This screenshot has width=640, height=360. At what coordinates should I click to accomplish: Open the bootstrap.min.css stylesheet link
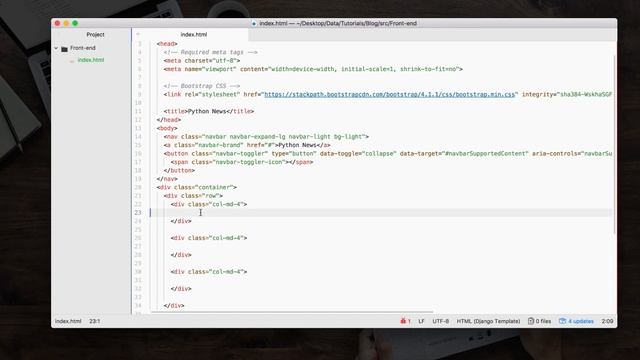pyautogui.click(x=389, y=94)
